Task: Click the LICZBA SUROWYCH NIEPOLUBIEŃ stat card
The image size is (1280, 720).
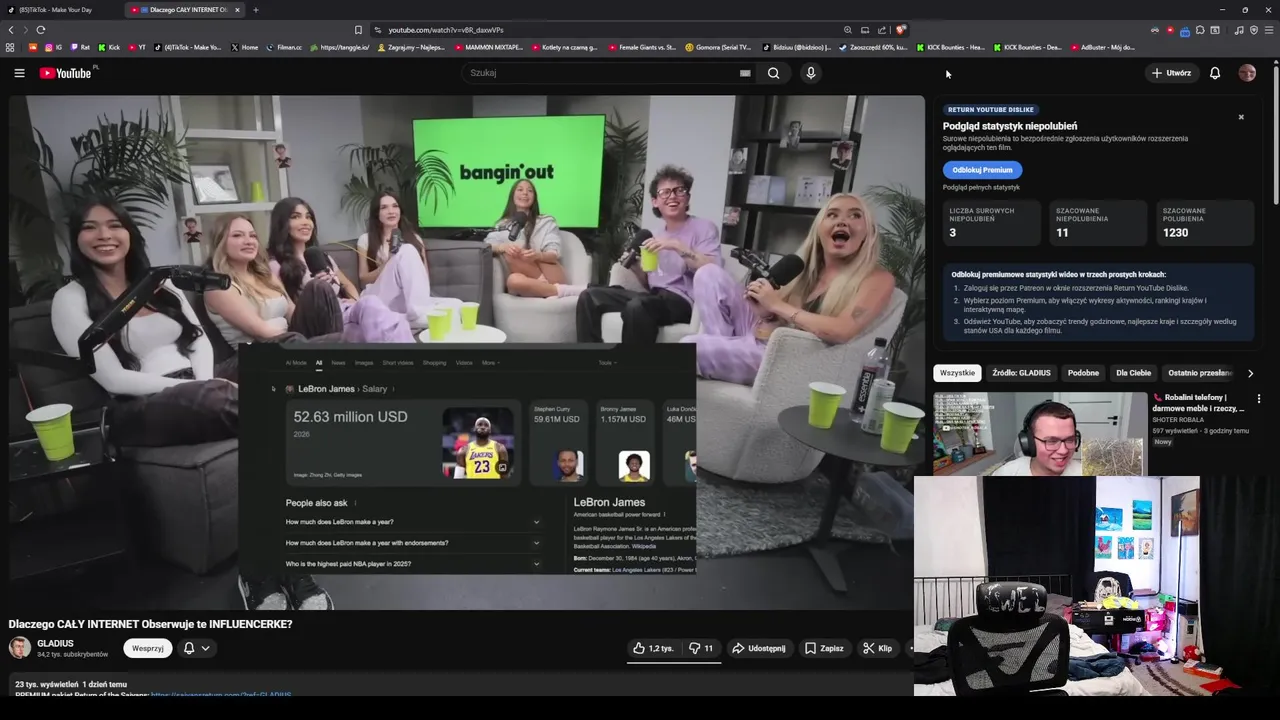Action: point(992,222)
